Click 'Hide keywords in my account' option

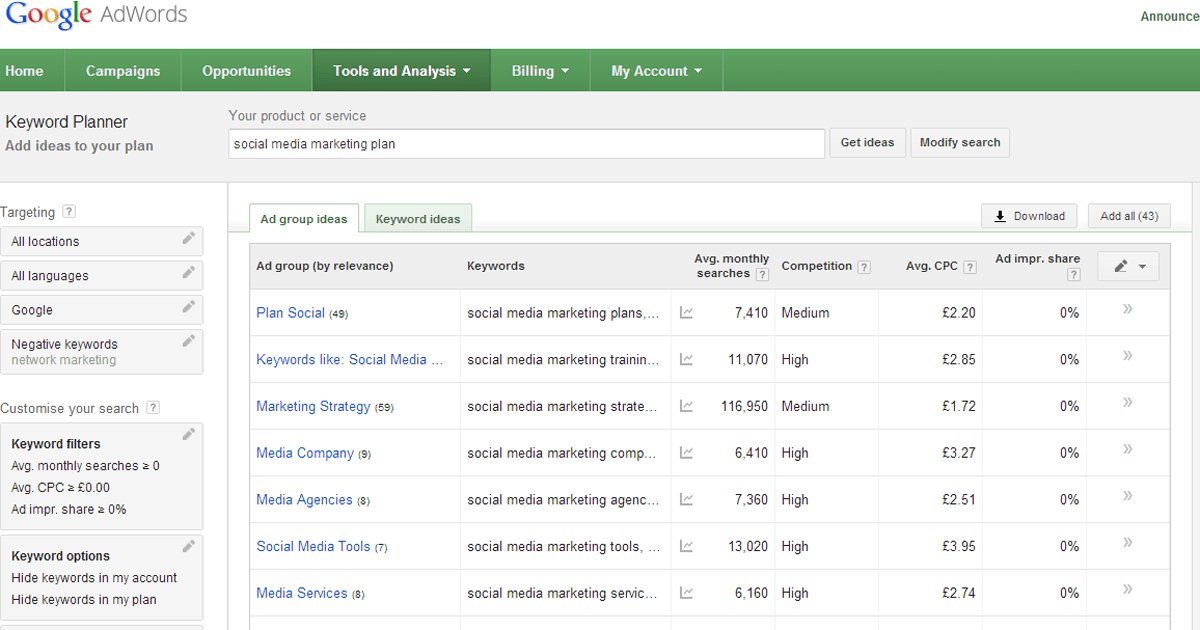(x=94, y=578)
